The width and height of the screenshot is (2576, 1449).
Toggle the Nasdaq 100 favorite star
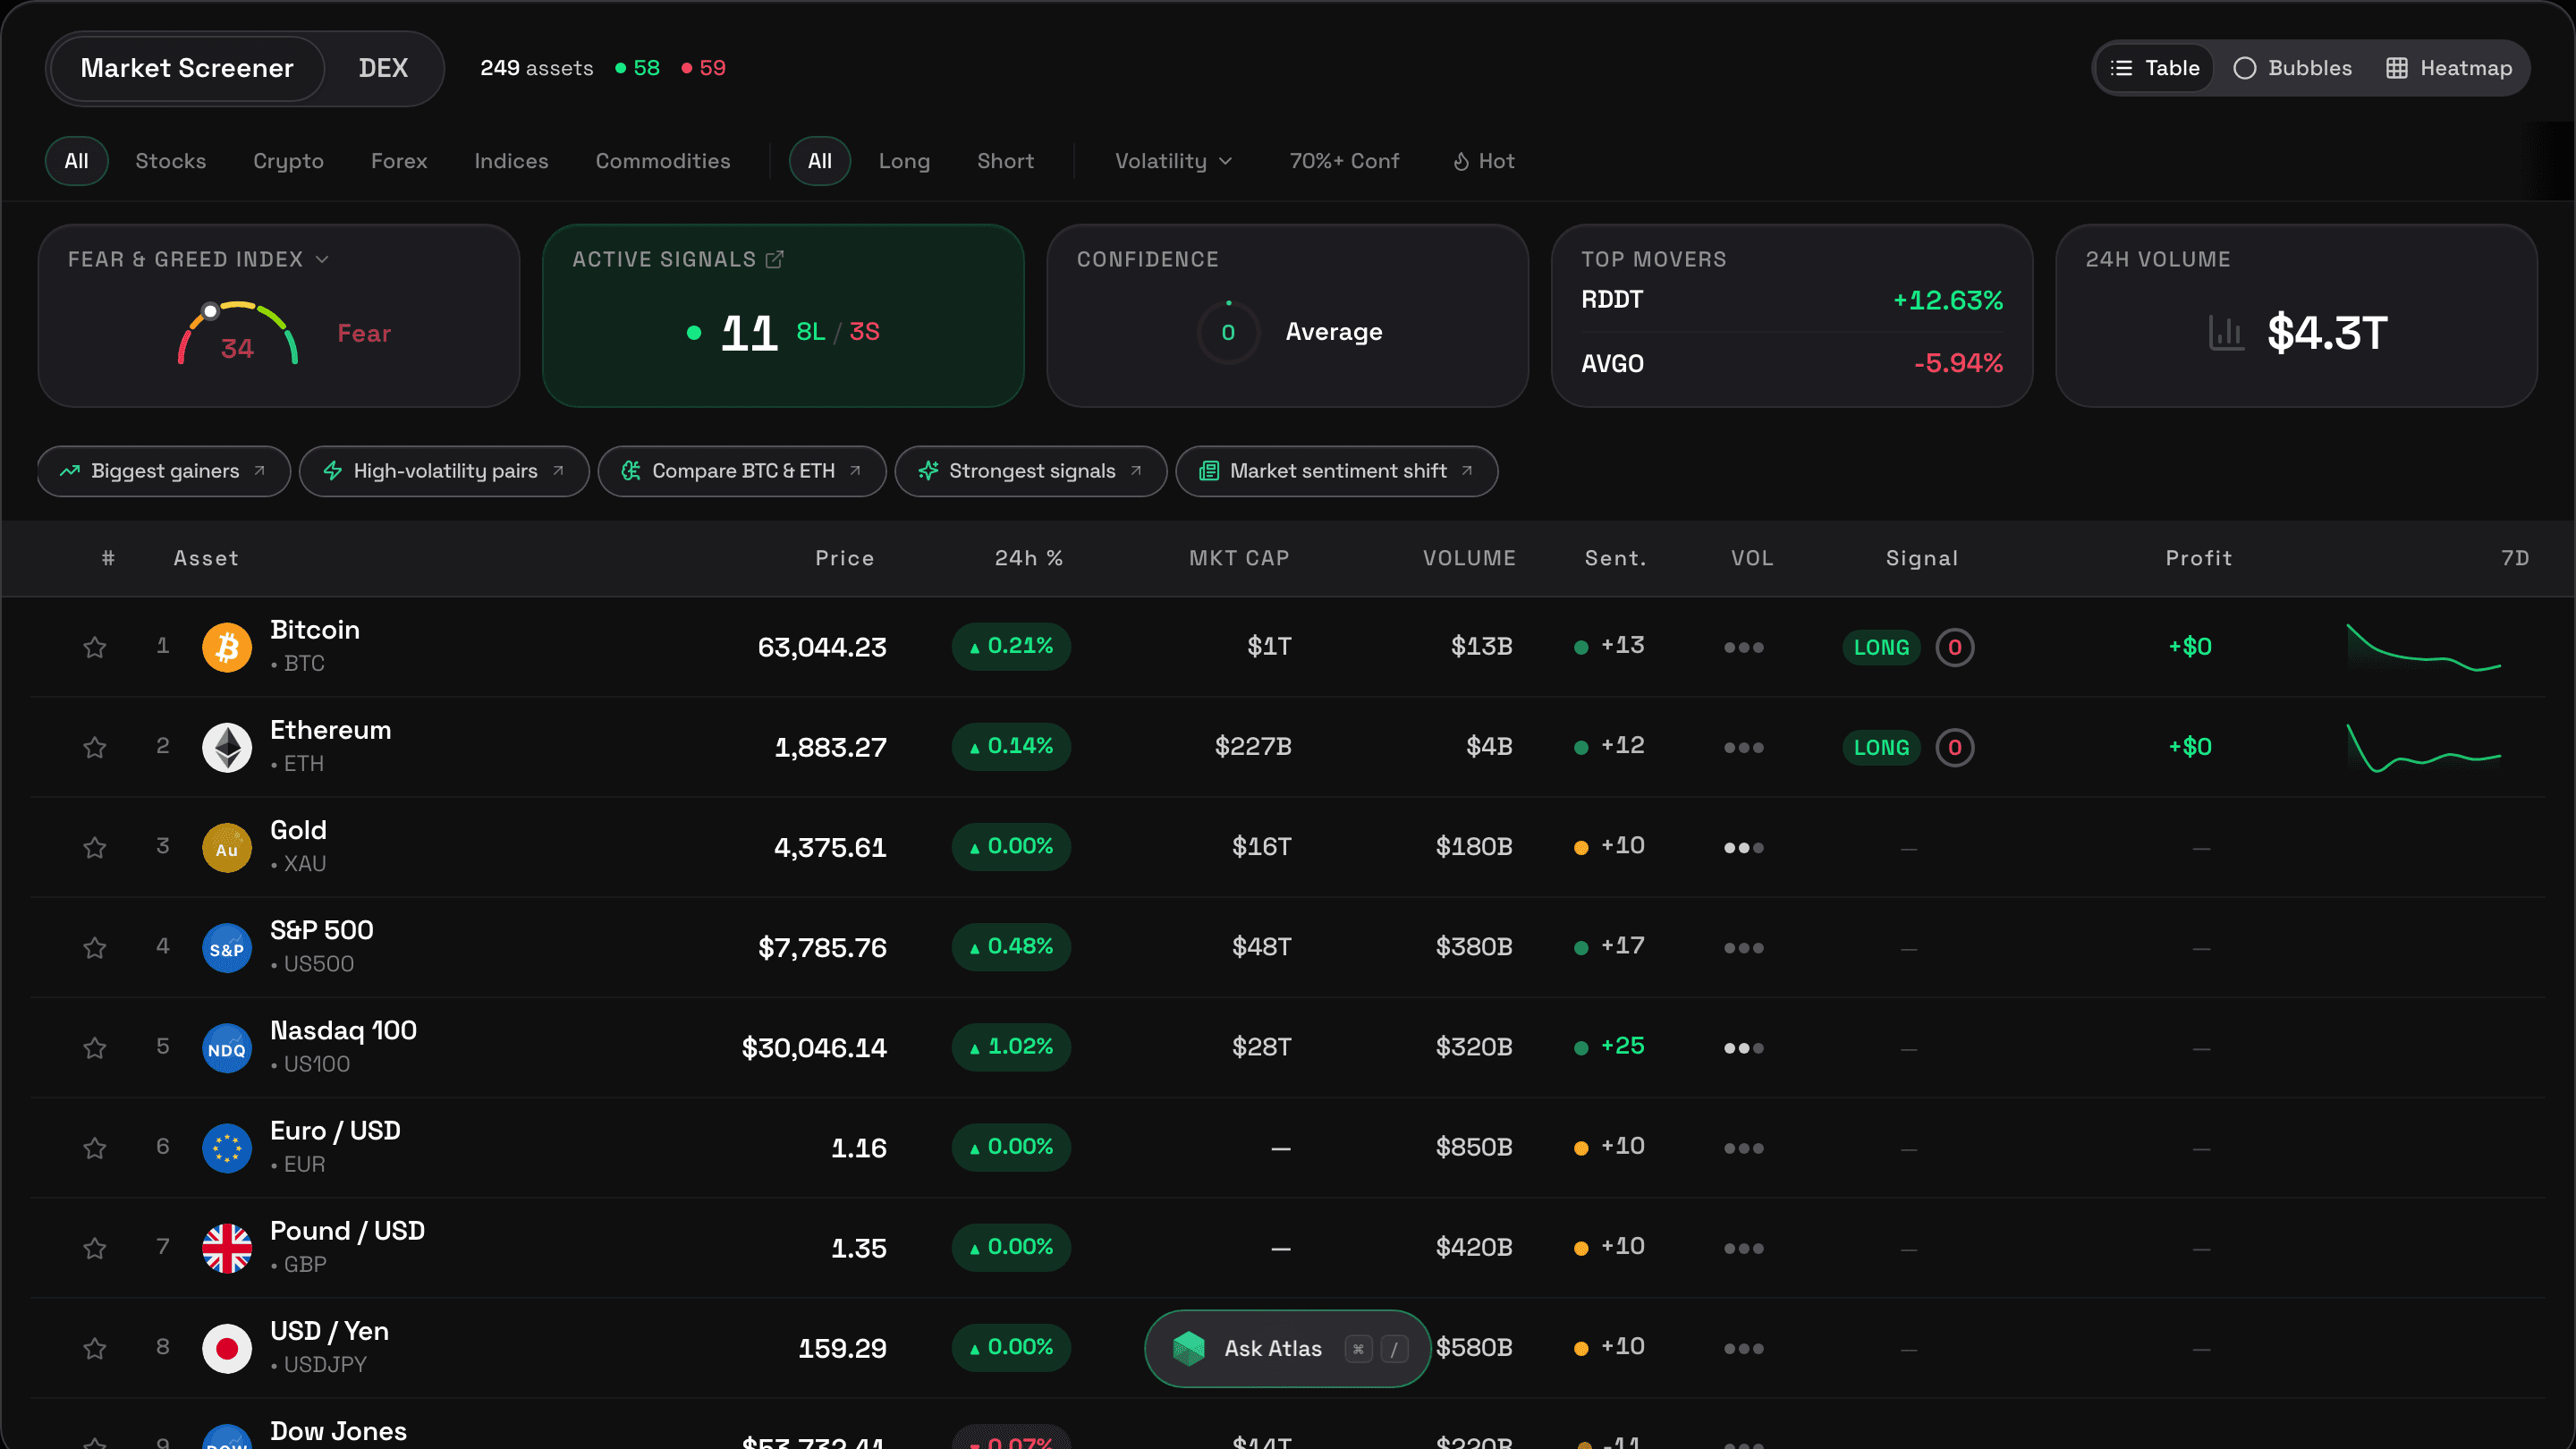95,1047
